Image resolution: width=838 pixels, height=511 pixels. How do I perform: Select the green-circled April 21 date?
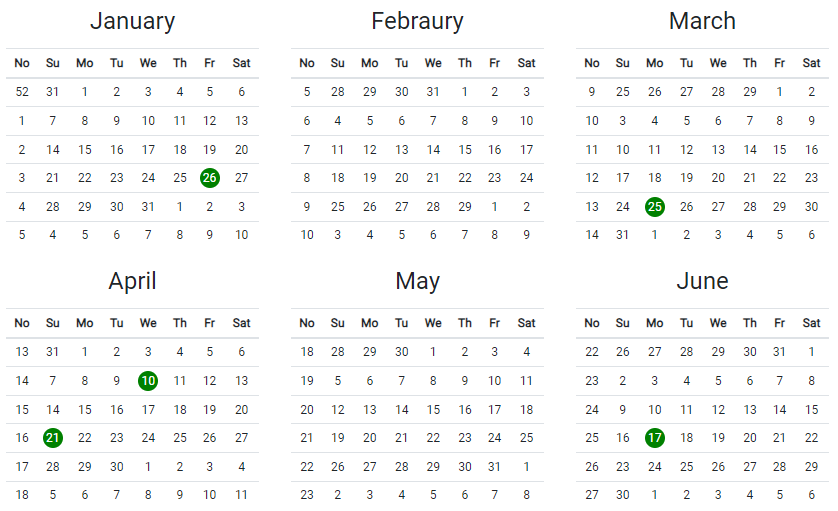pyautogui.click(x=53, y=438)
